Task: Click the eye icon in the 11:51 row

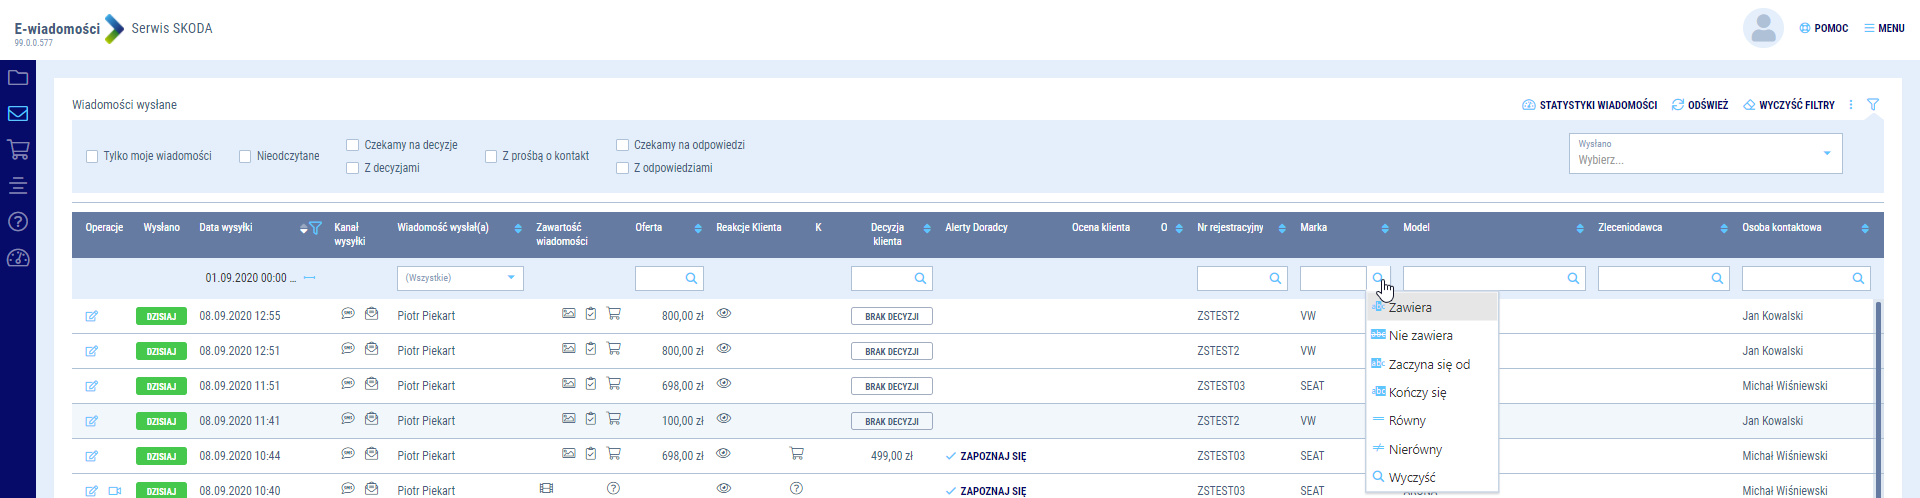Action: (724, 384)
